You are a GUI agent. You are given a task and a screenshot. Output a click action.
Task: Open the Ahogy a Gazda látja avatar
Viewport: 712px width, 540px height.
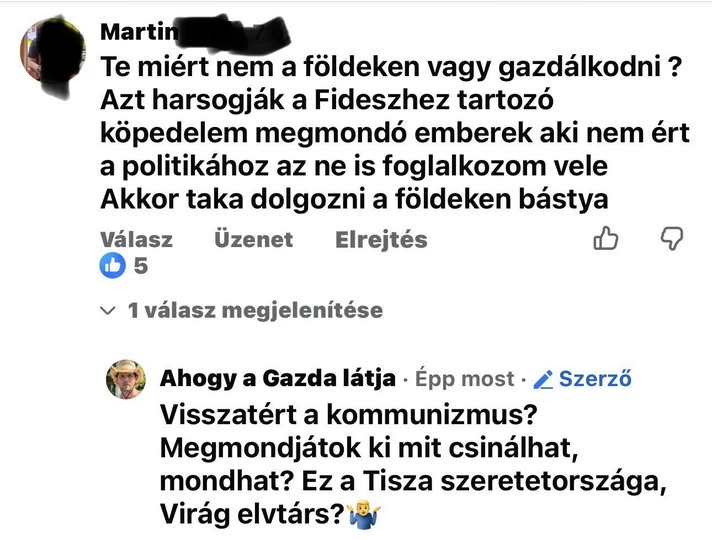pyautogui.click(x=127, y=380)
